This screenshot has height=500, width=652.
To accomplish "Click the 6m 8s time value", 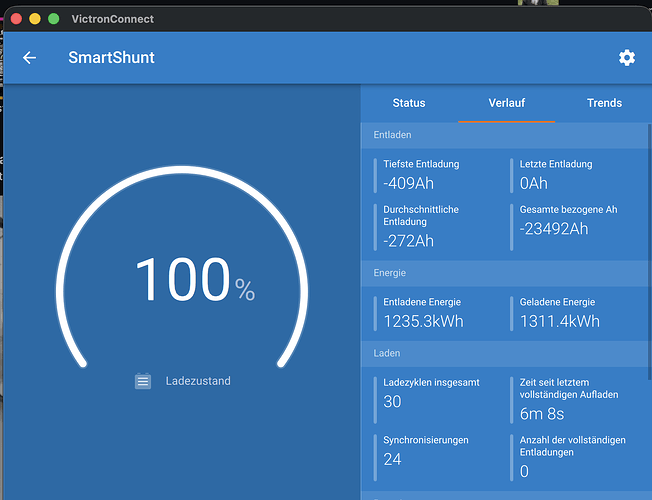I will coord(542,414).
